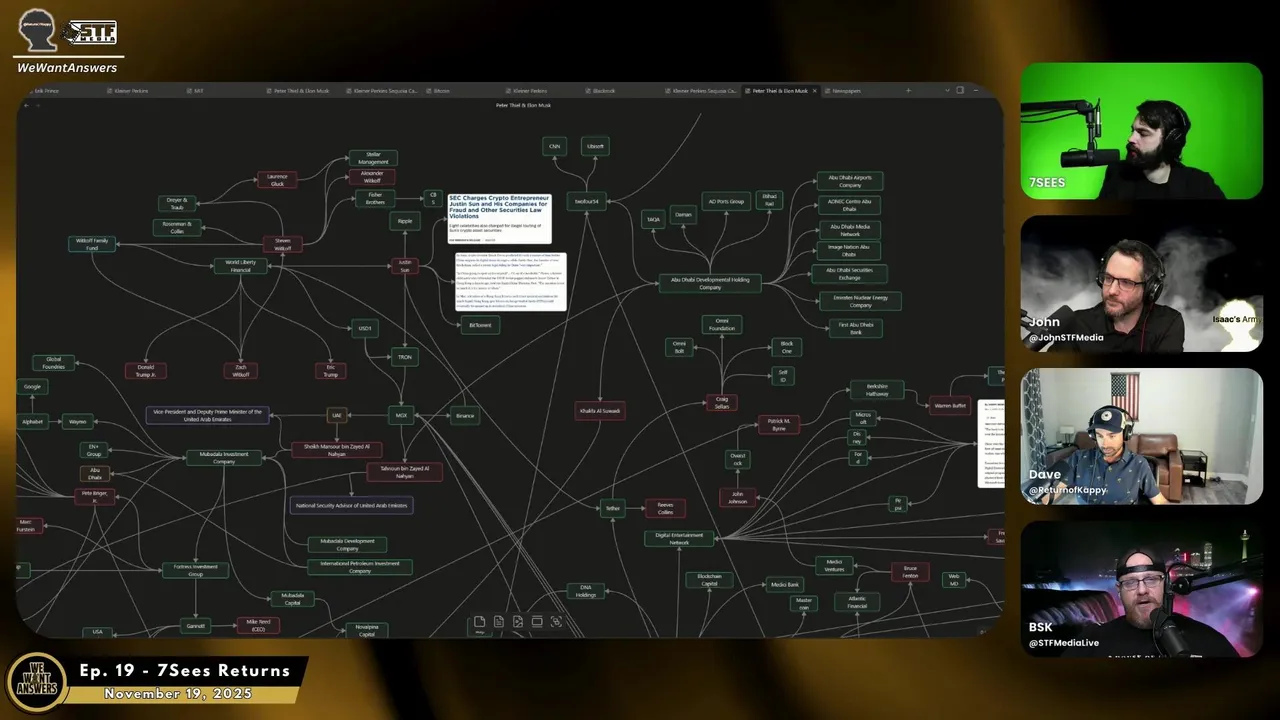Select the Bruce Fenton node
Image resolution: width=1280 pixels, height=720 pixels.
coord(910,572)
